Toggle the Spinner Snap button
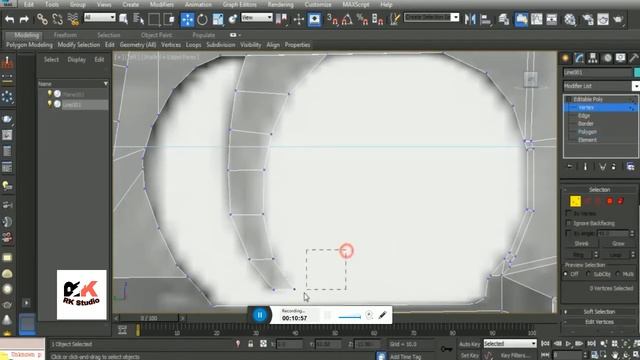The height and width of the screenshot is (360, 640). (x=377, y=19)
